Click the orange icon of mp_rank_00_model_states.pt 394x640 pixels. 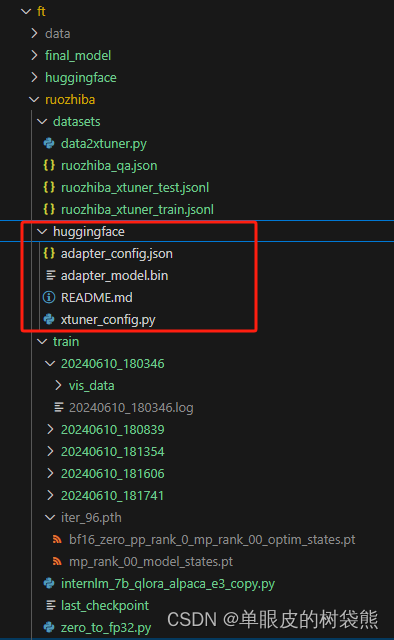(x=57, y=562)
